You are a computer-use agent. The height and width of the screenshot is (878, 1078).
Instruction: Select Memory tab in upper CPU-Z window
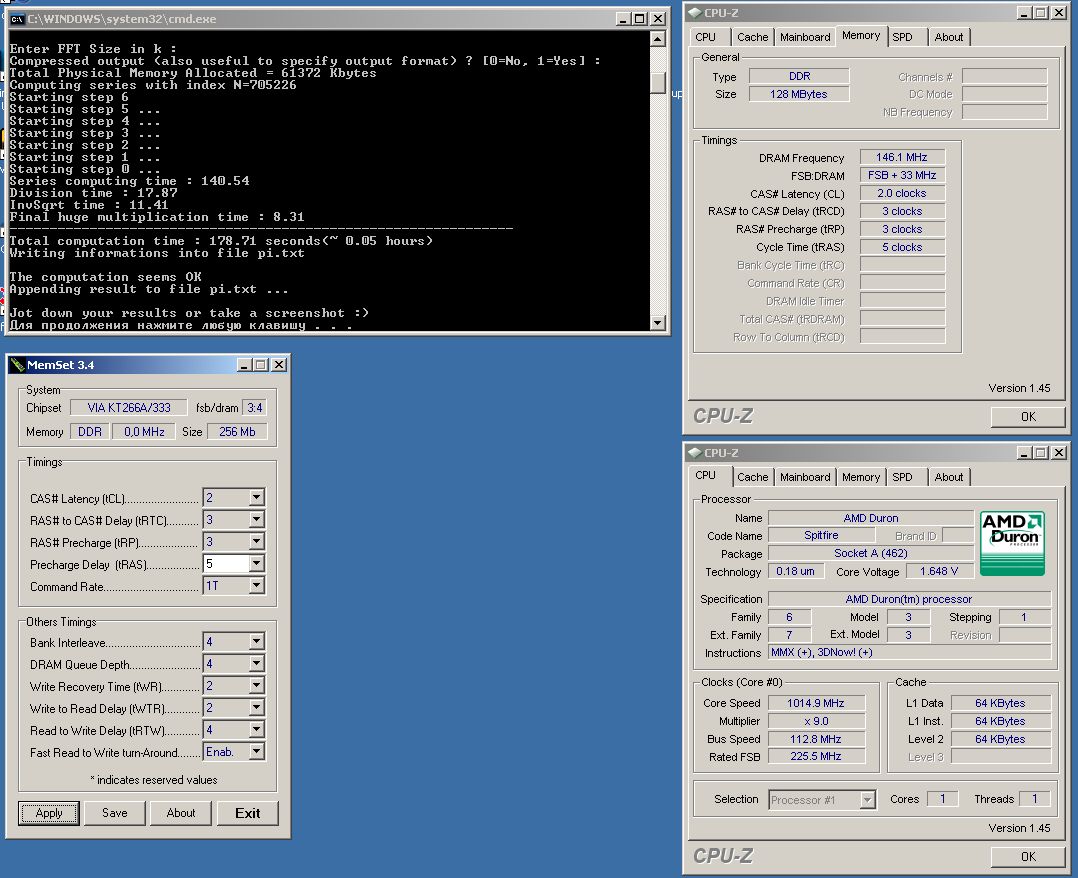click(861, 36)
